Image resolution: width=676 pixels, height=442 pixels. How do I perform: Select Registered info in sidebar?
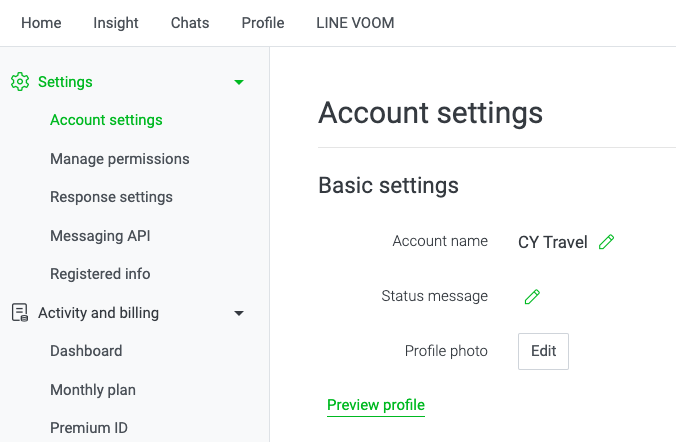pos(100,274)
